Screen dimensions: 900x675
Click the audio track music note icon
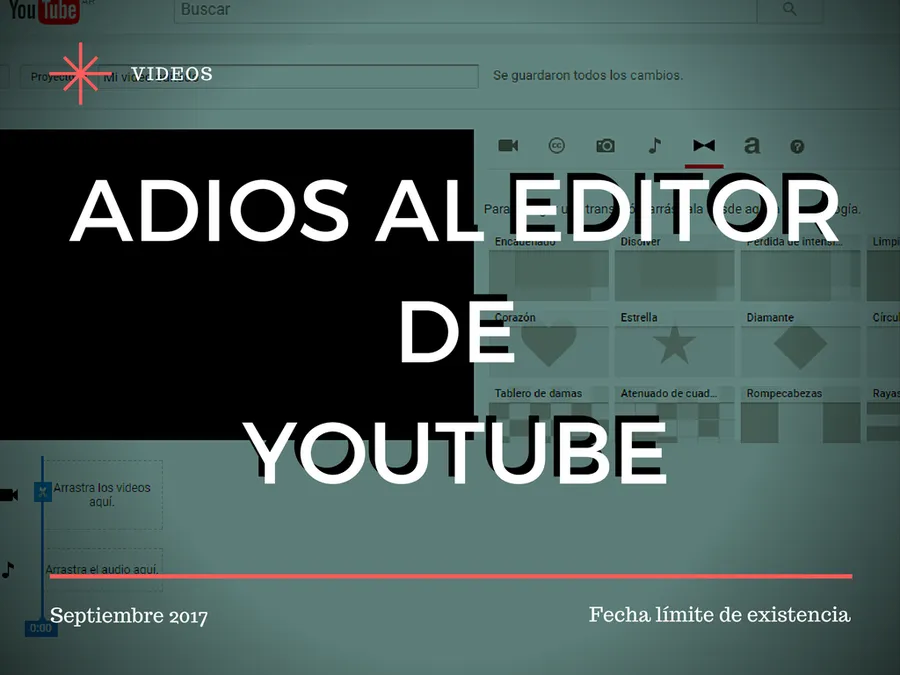click(9, 572)
